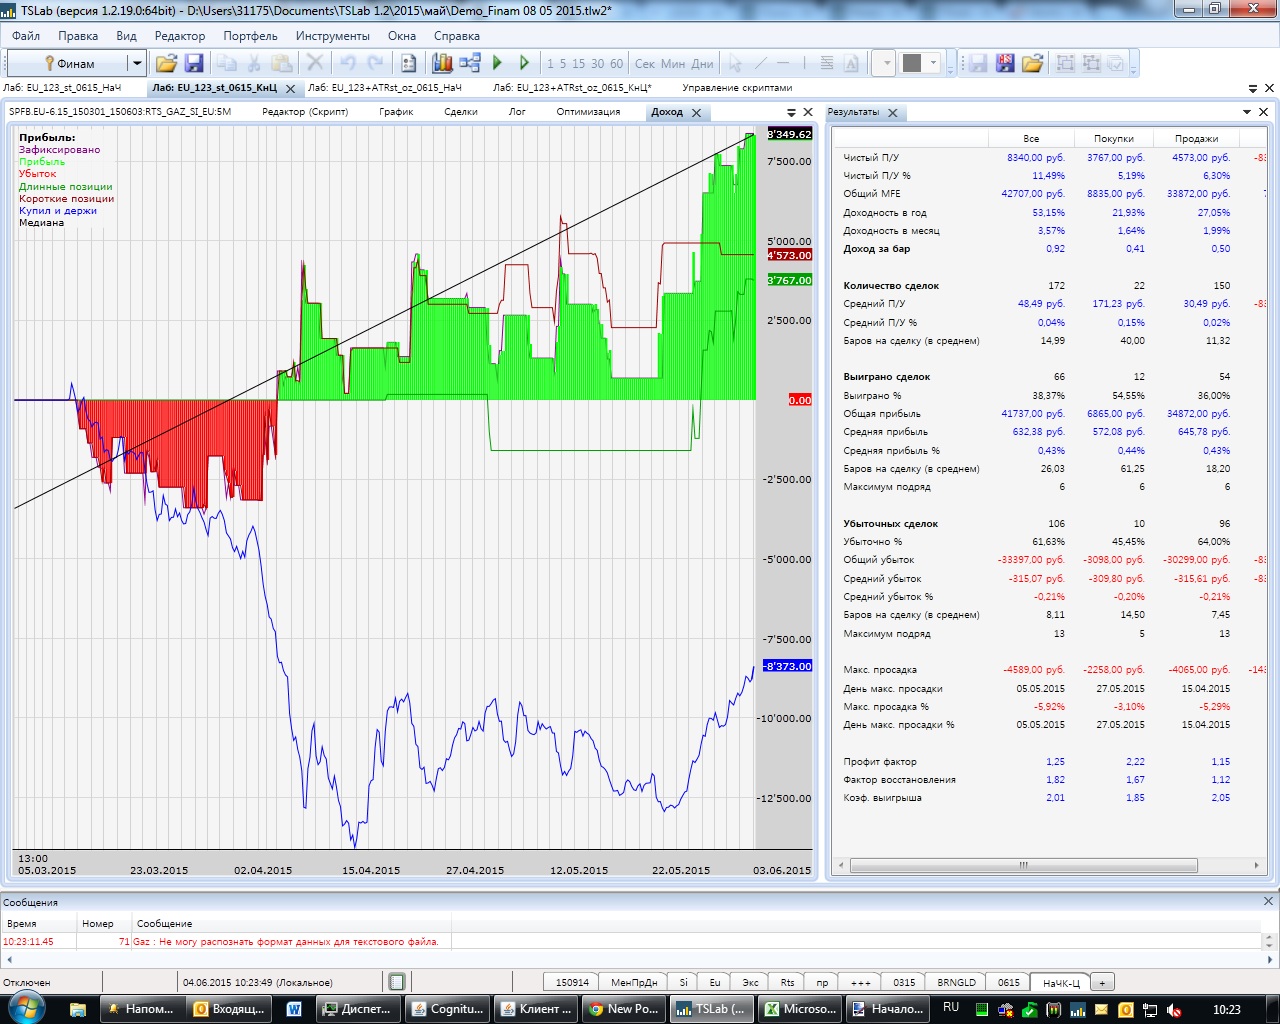The image size is (1280, 1024).
Task: Open the Результаты panel dropdown arrow
Action: point(1247,112)
